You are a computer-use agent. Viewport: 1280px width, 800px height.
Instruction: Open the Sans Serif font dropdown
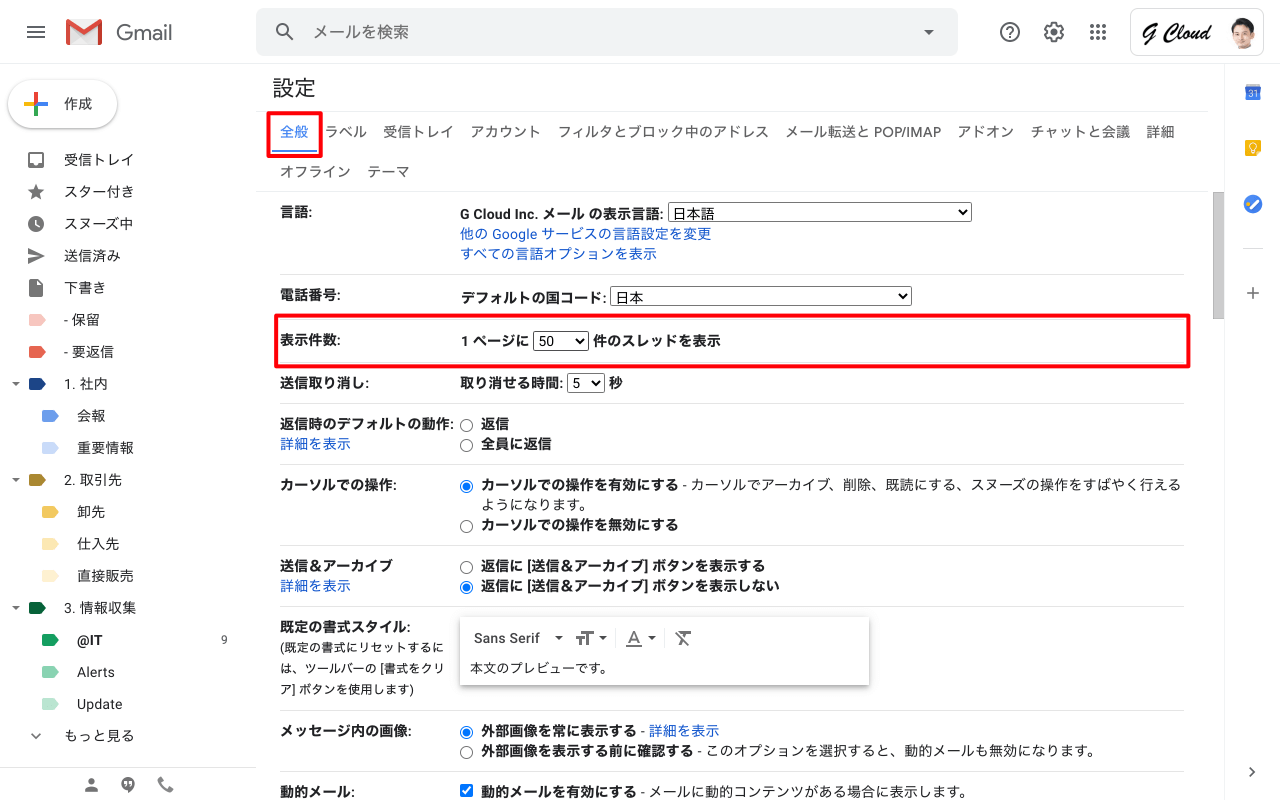pyautogui.click(x=518, y=638)
